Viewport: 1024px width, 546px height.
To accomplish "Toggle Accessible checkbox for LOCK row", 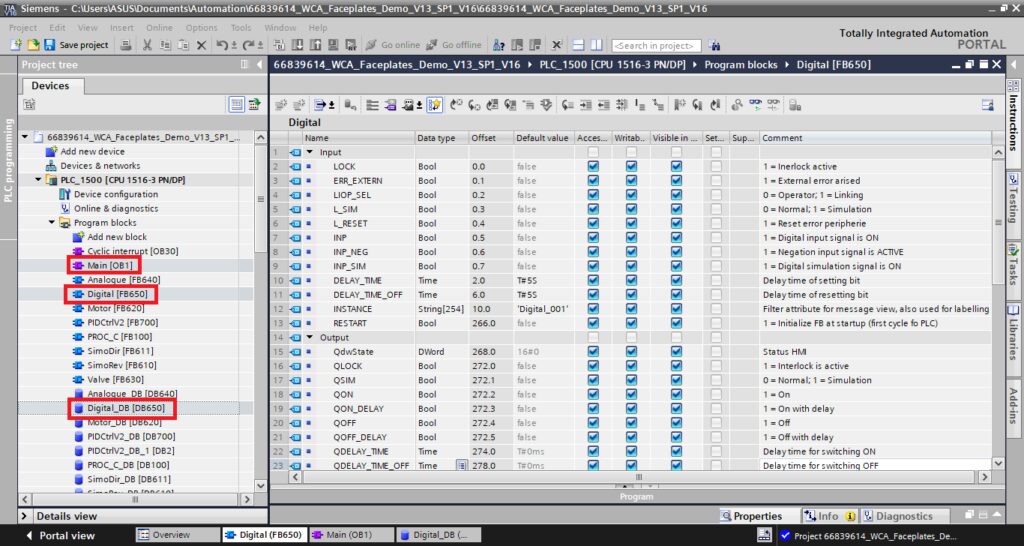I will tap(592, 167).
